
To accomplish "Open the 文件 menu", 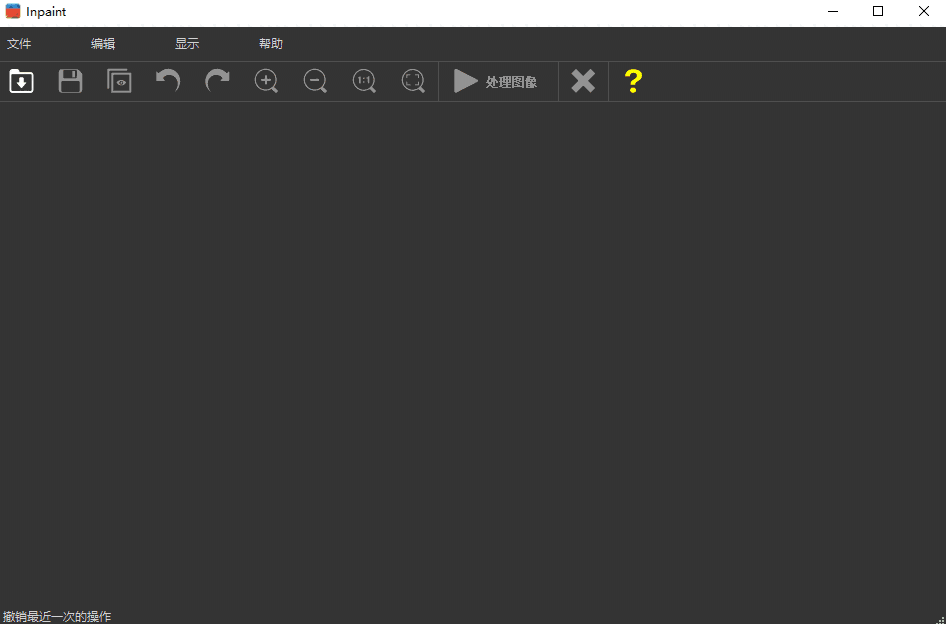I will click(x=20, y=43).
